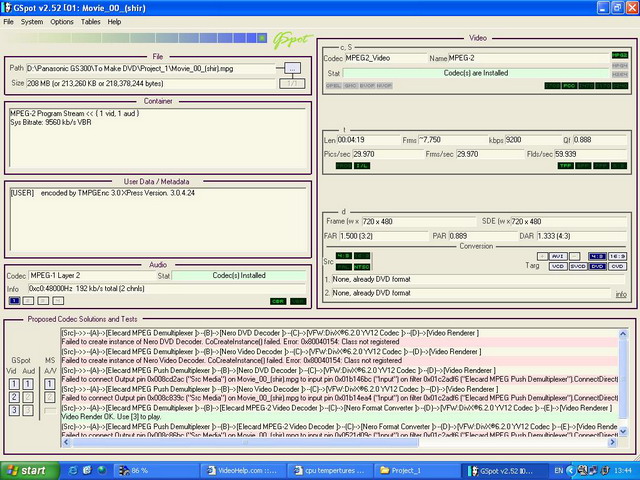Click the audio CBR indicator

tap(278, 301)
